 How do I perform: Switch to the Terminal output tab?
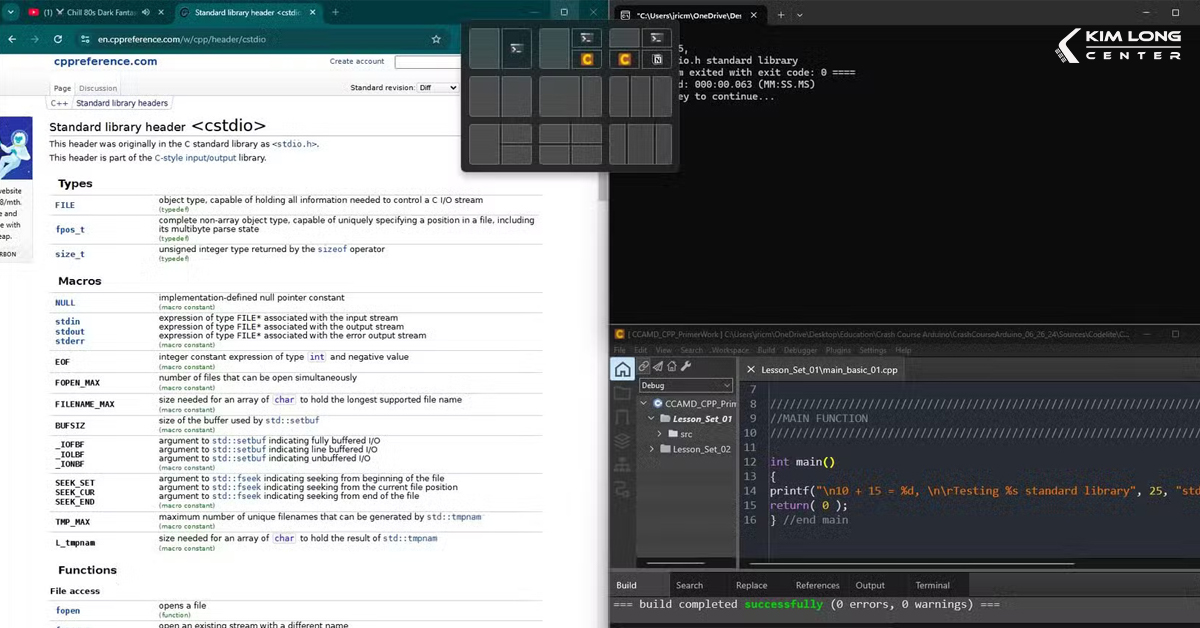(x=932, y=585)
